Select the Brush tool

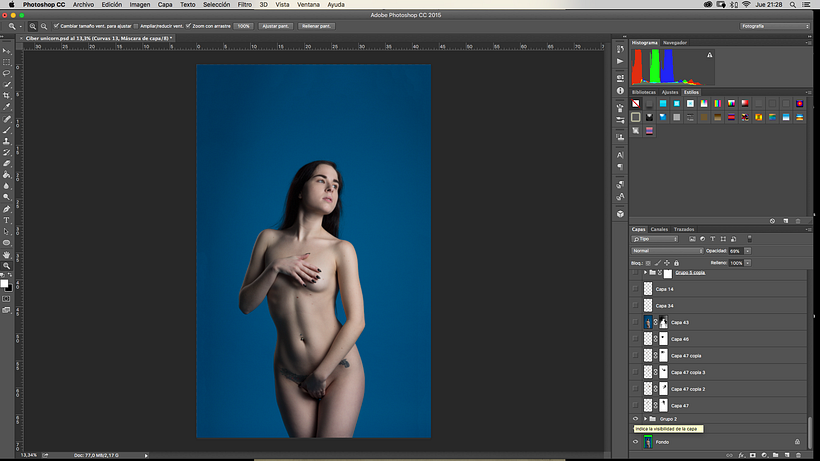click(6, 130)
